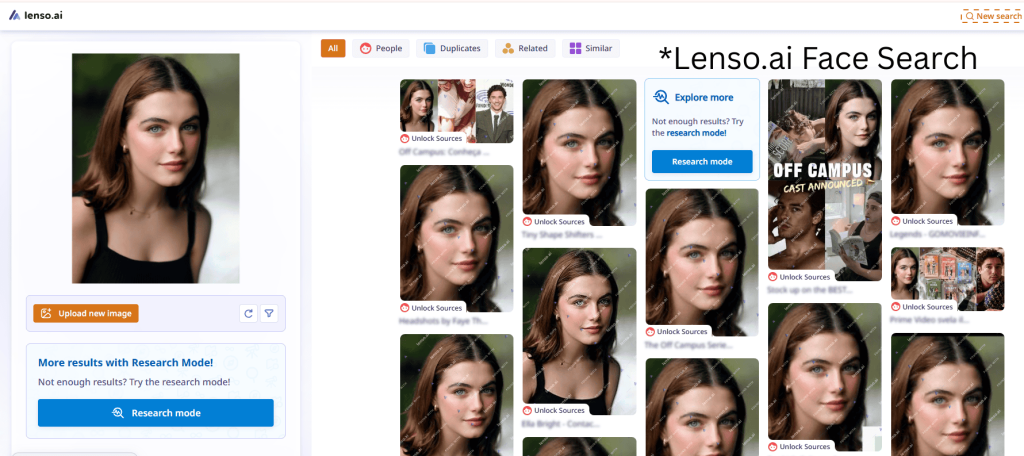Click Research mode in Explore more card
This screenshot has width=1024, height=456.
click(x=702, y=161)
